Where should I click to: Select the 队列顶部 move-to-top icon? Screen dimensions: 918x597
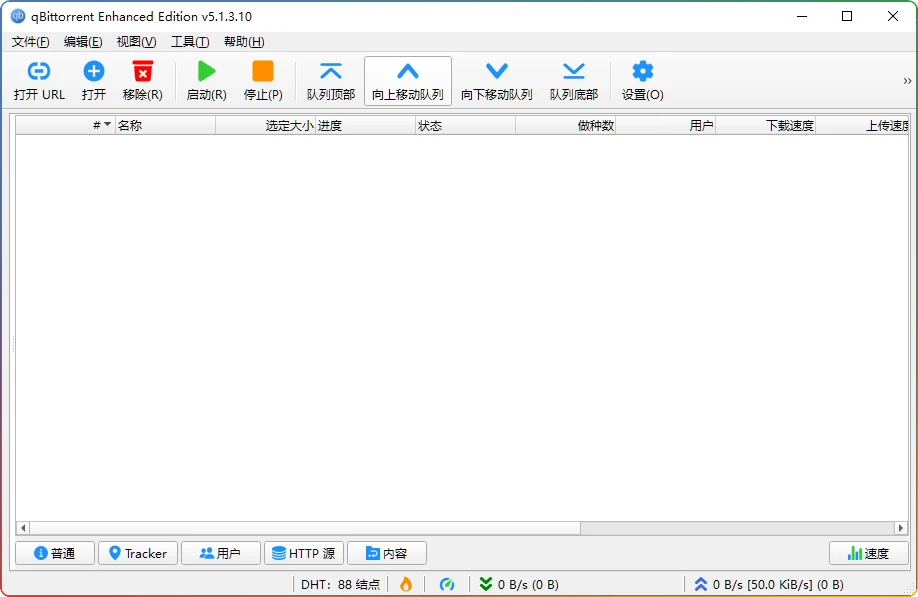tap(329, 71)
